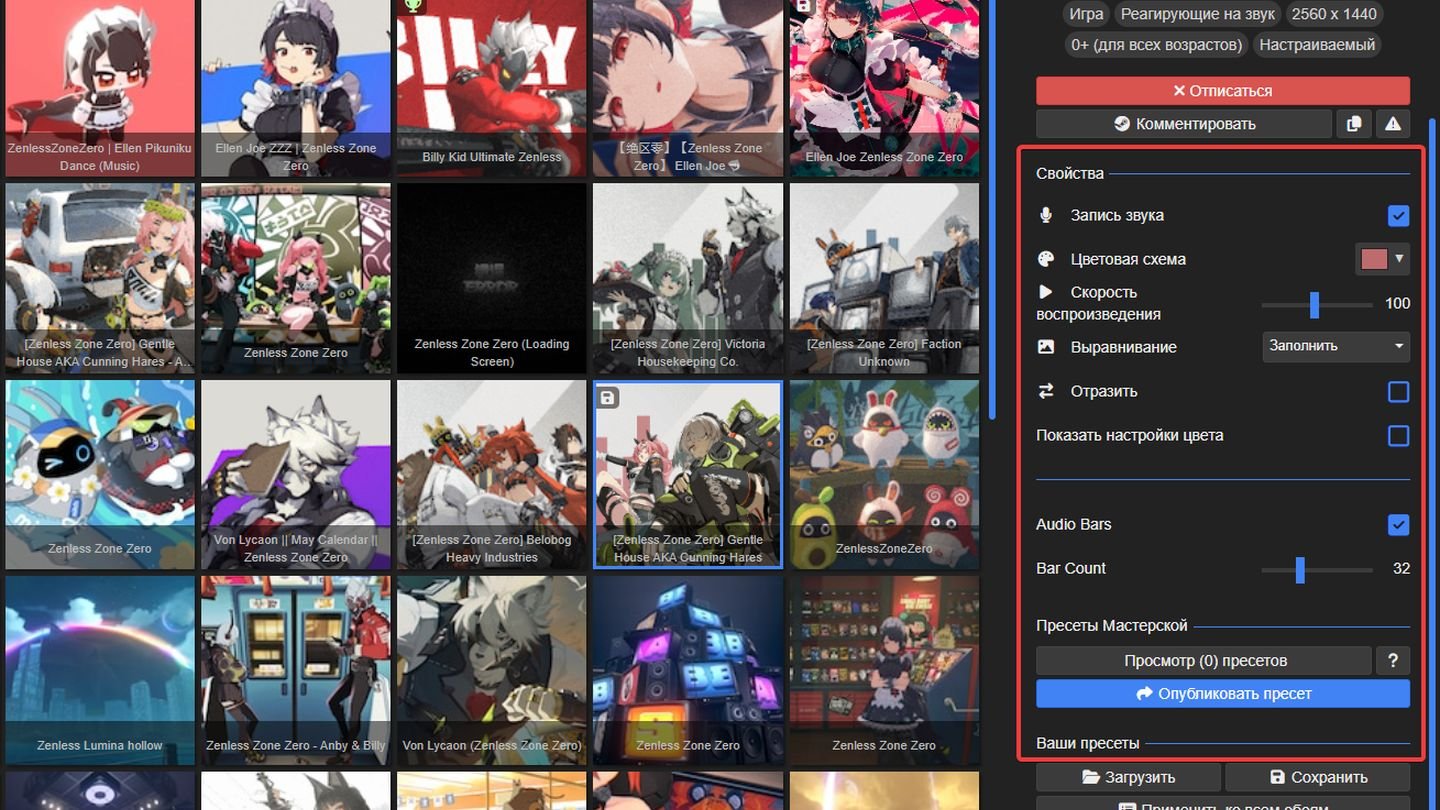Click the Загрузить preset button
The height and width of the screenshot is (810, 1440).
click(1128, 777)
